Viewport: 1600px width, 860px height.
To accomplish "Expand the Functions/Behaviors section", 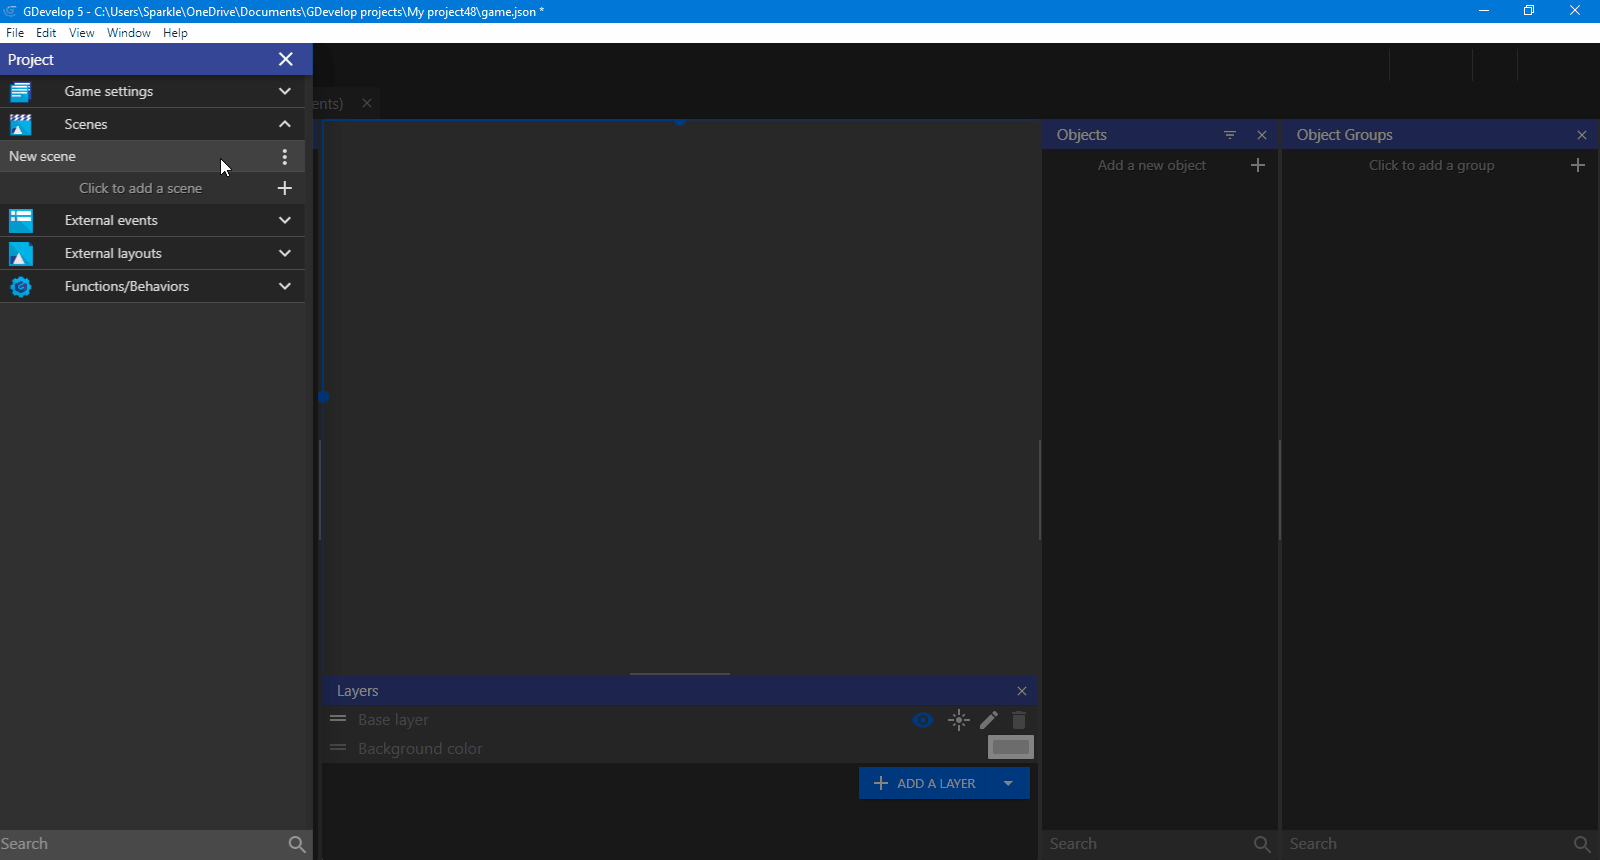I will click(x=285, y=286).
